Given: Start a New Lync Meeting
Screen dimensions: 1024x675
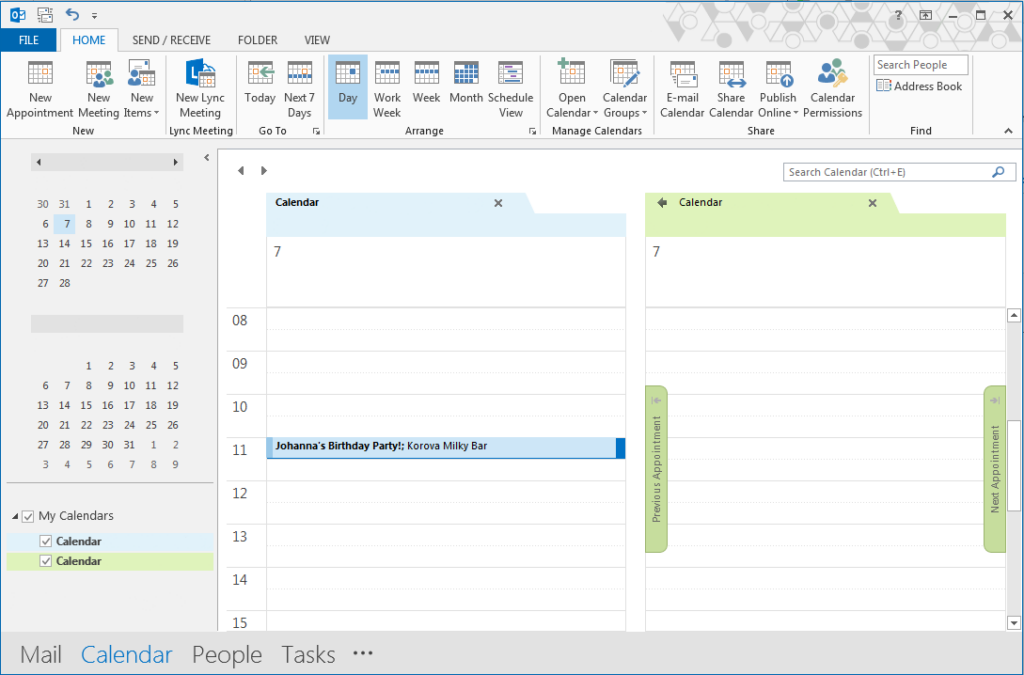Looking at the screenshot, I should [x=200, y=88].
